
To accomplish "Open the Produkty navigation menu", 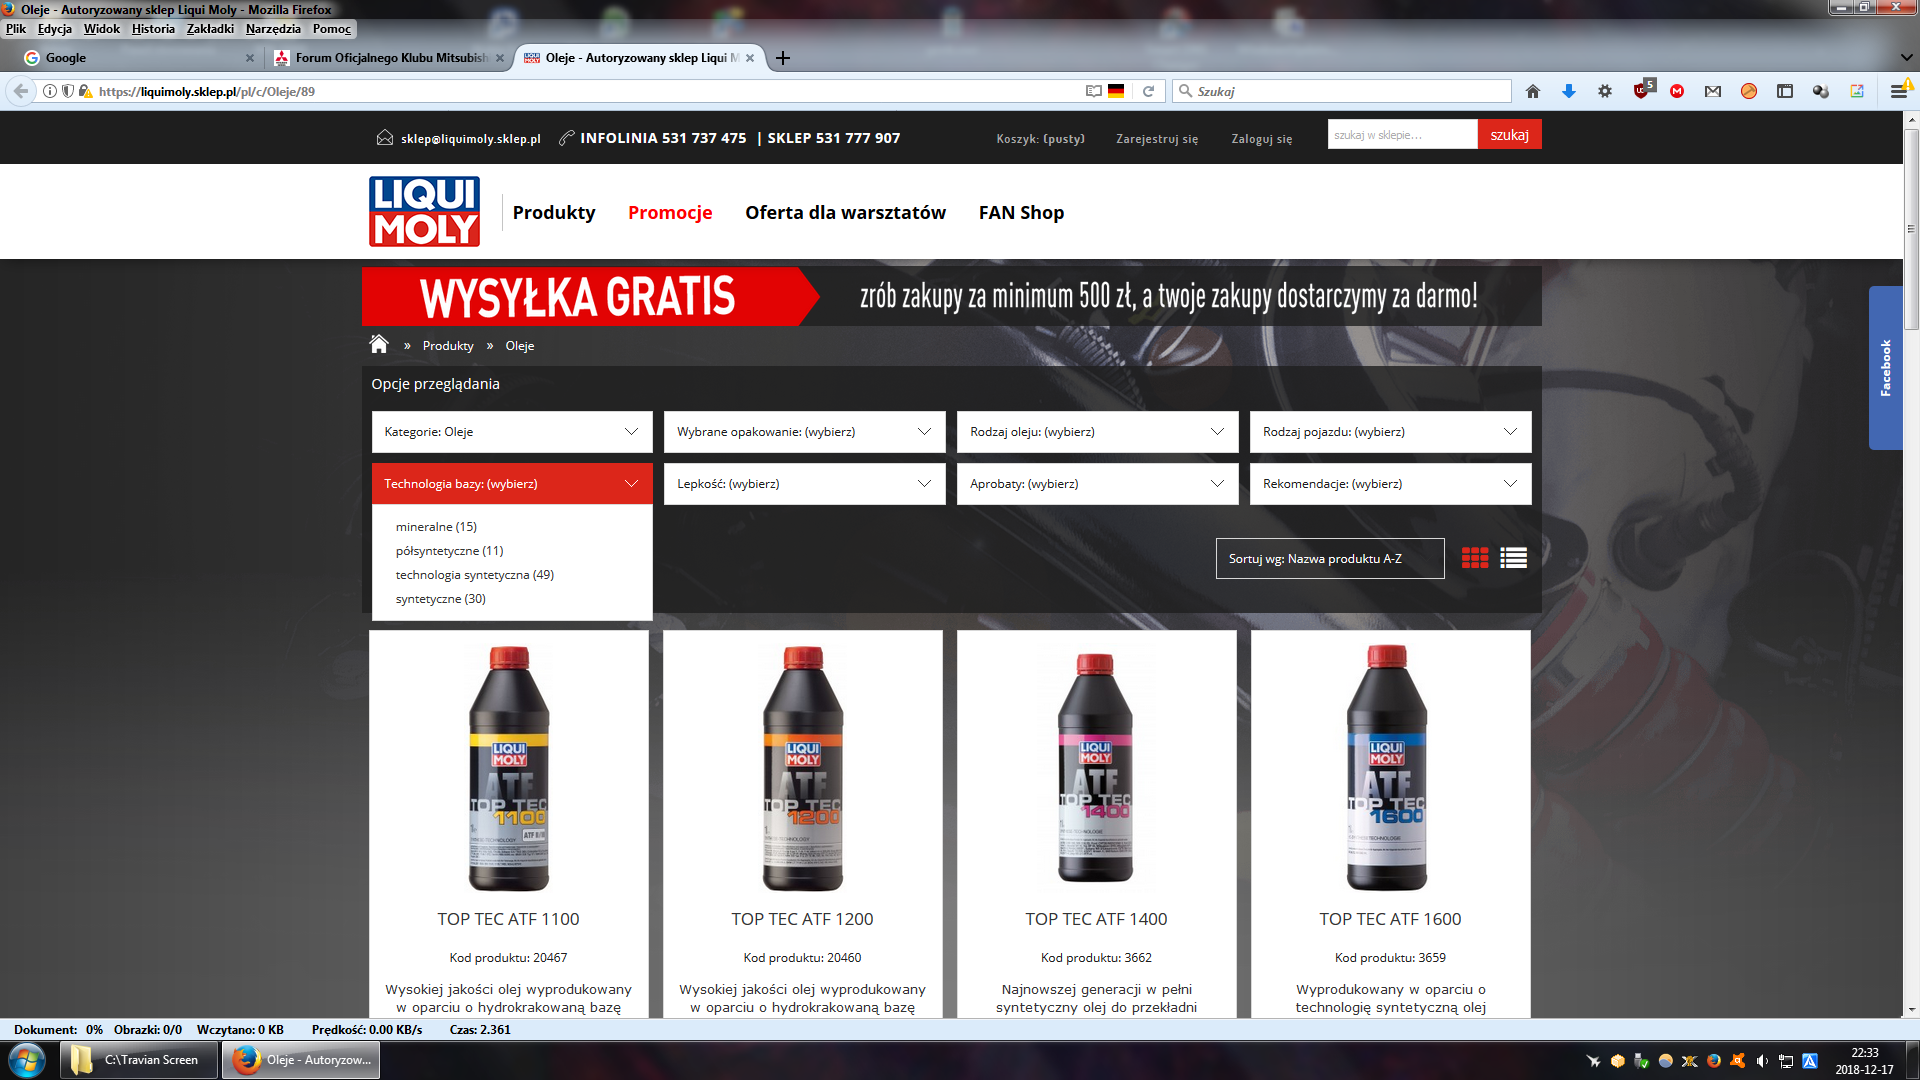I will 554,212.
